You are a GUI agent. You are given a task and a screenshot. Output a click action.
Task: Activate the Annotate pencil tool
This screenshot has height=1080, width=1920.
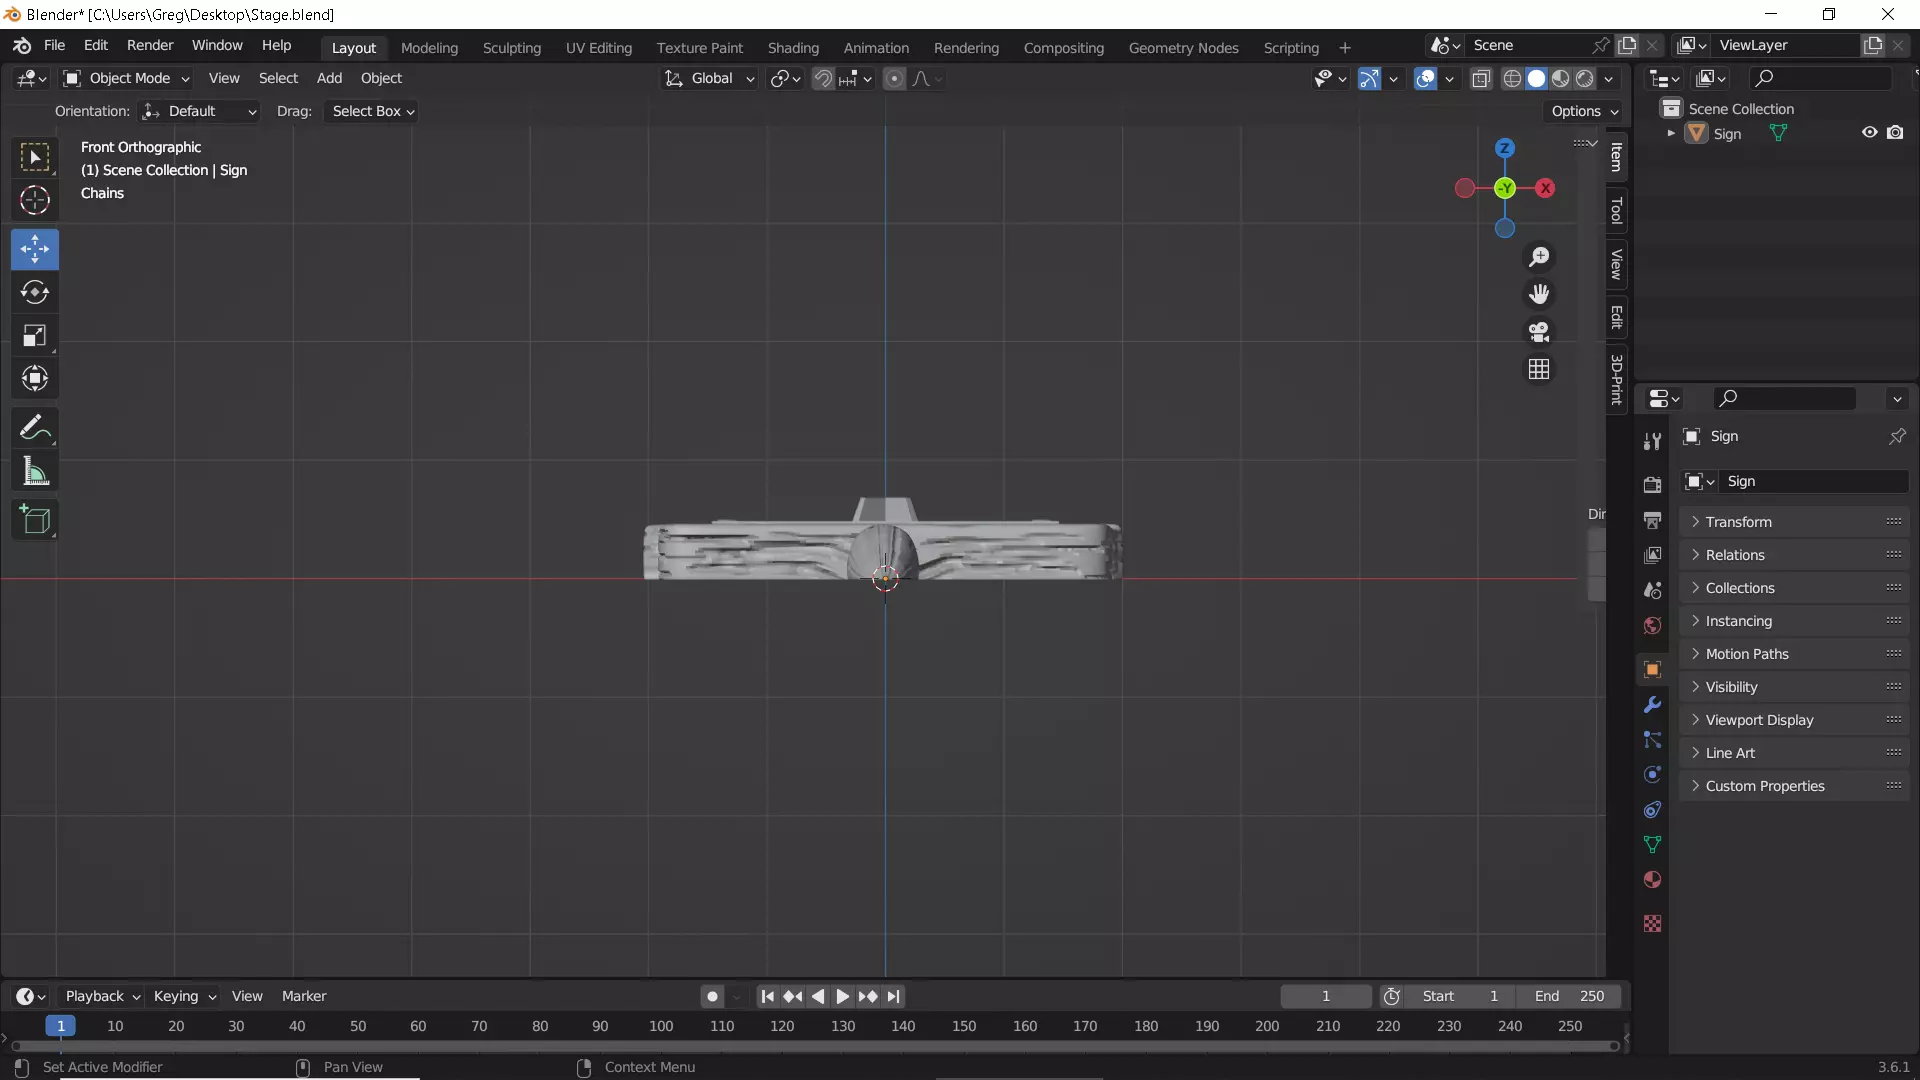click(35, 428)
